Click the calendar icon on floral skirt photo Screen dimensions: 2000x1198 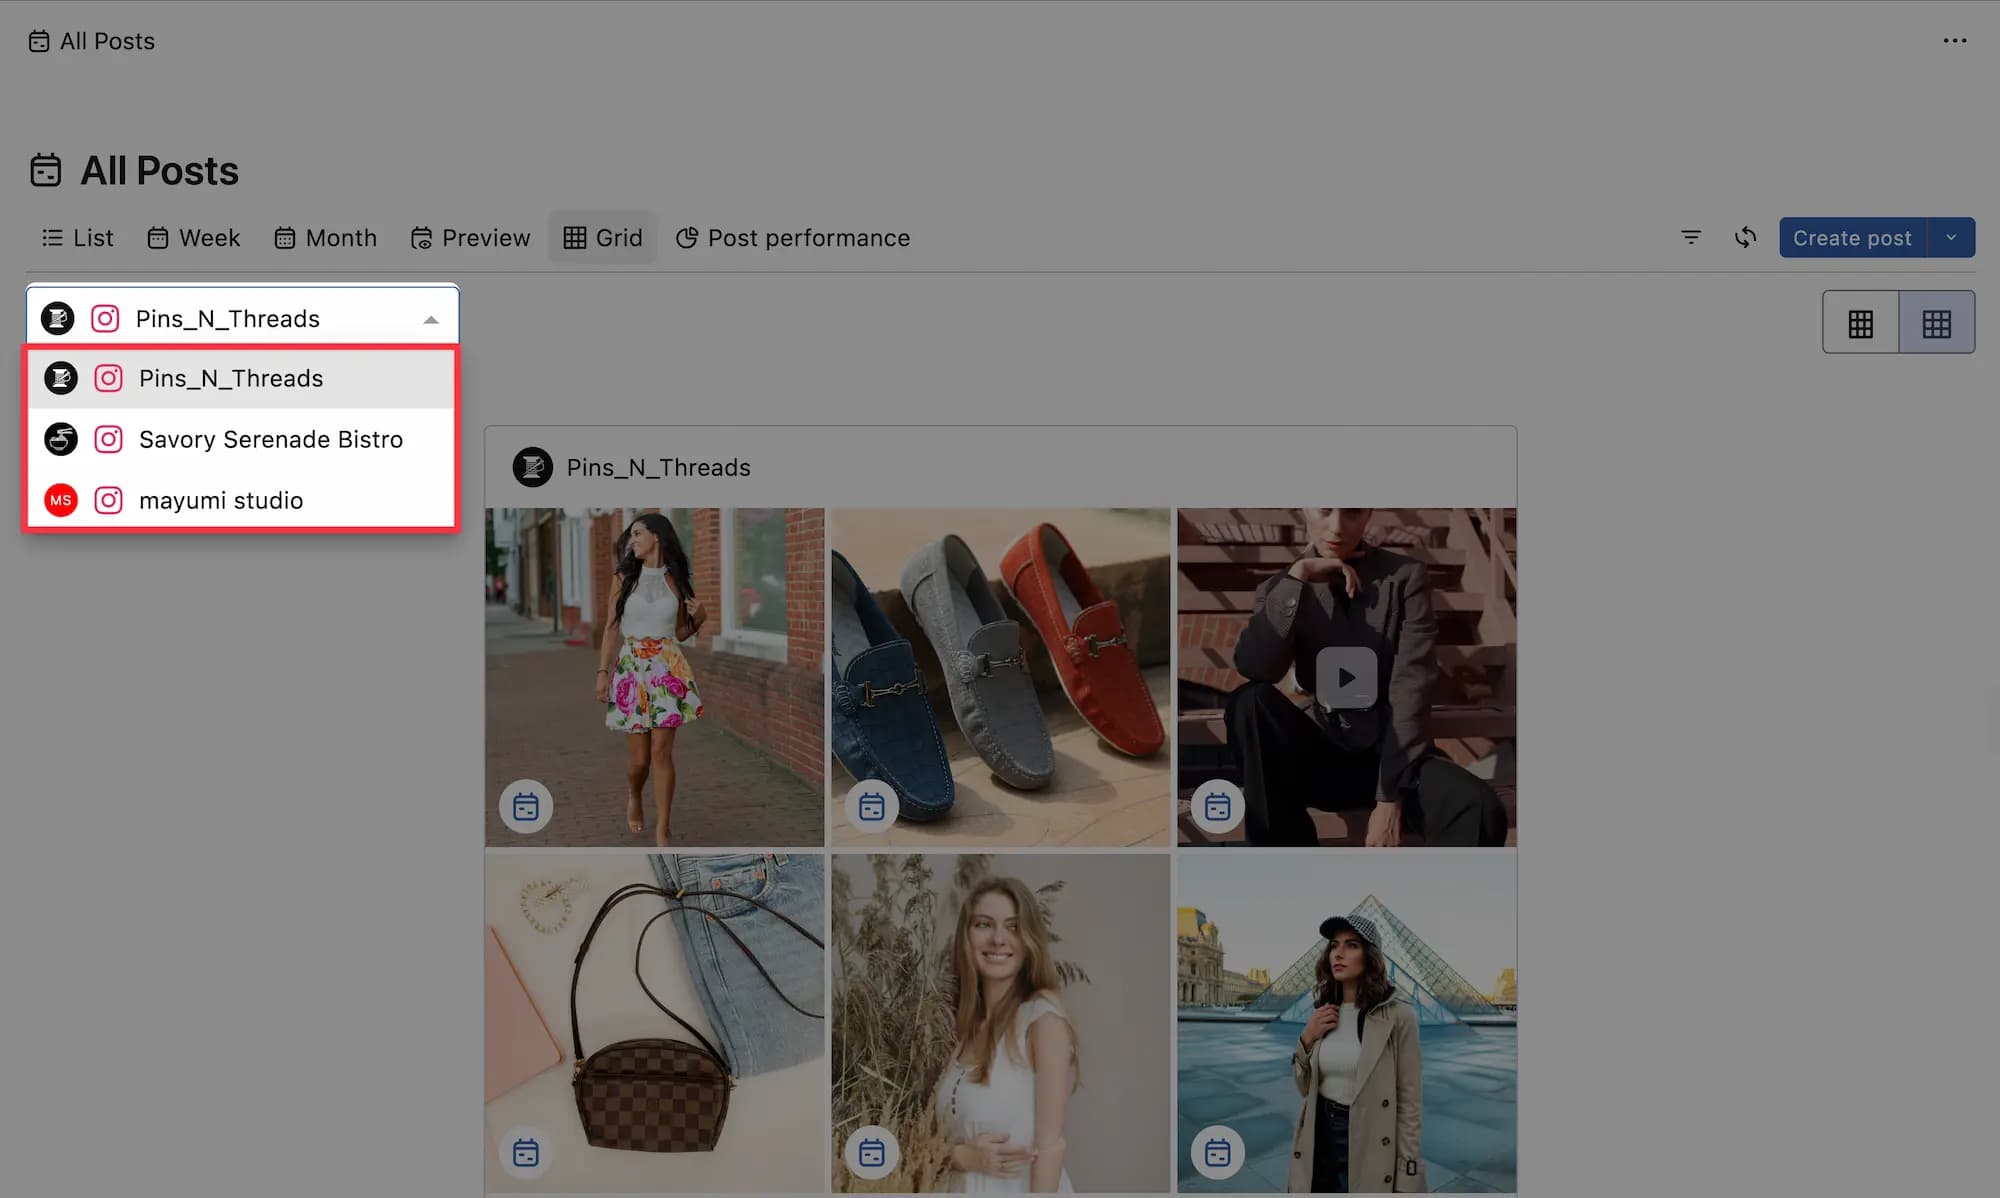(526, 806)
